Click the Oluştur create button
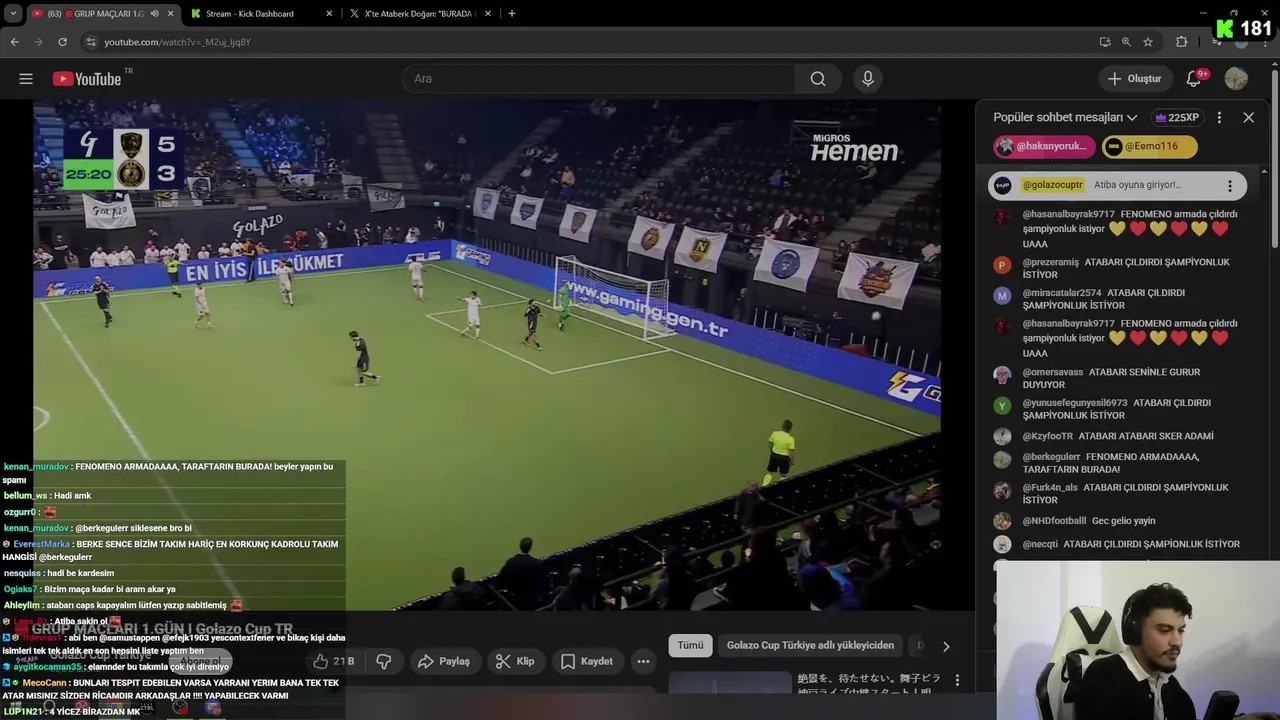1280x720 pixels. click(1135, 79)
